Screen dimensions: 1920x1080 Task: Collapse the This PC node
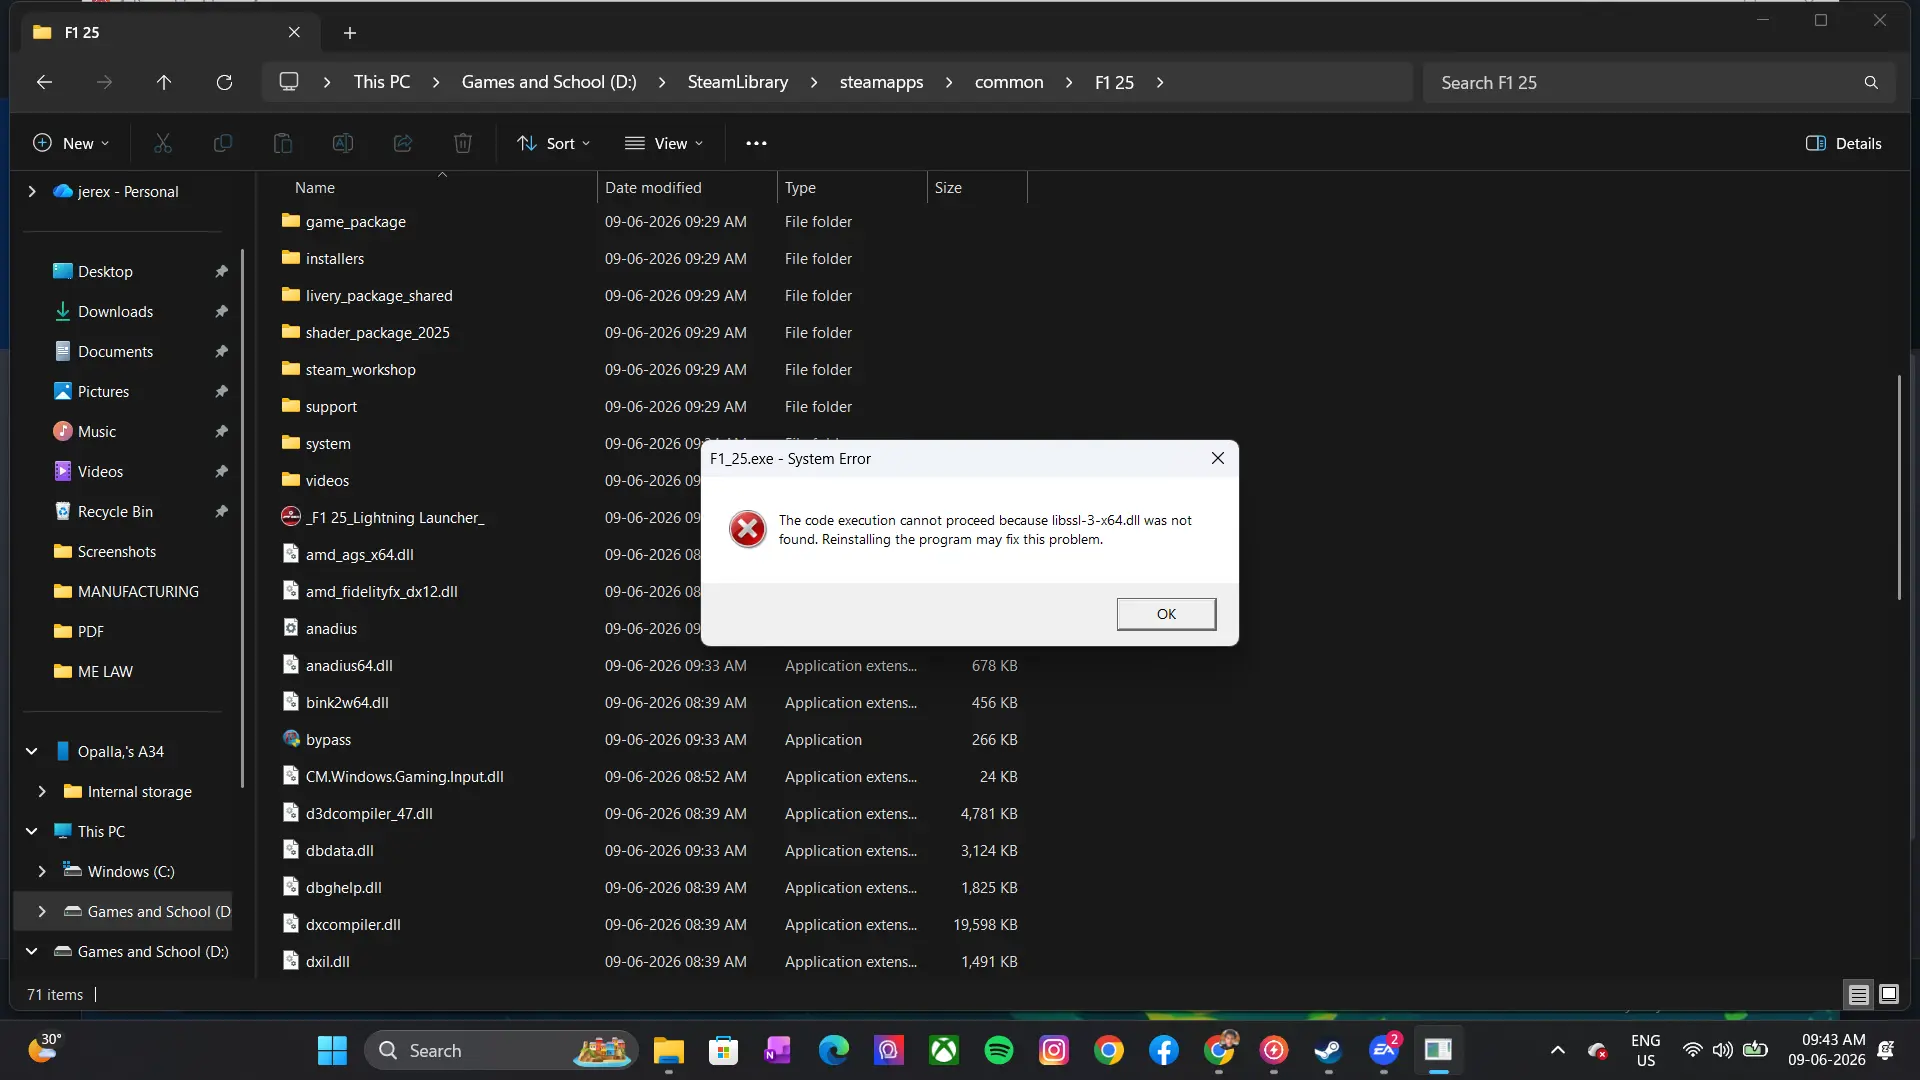[x=32, y=831]
